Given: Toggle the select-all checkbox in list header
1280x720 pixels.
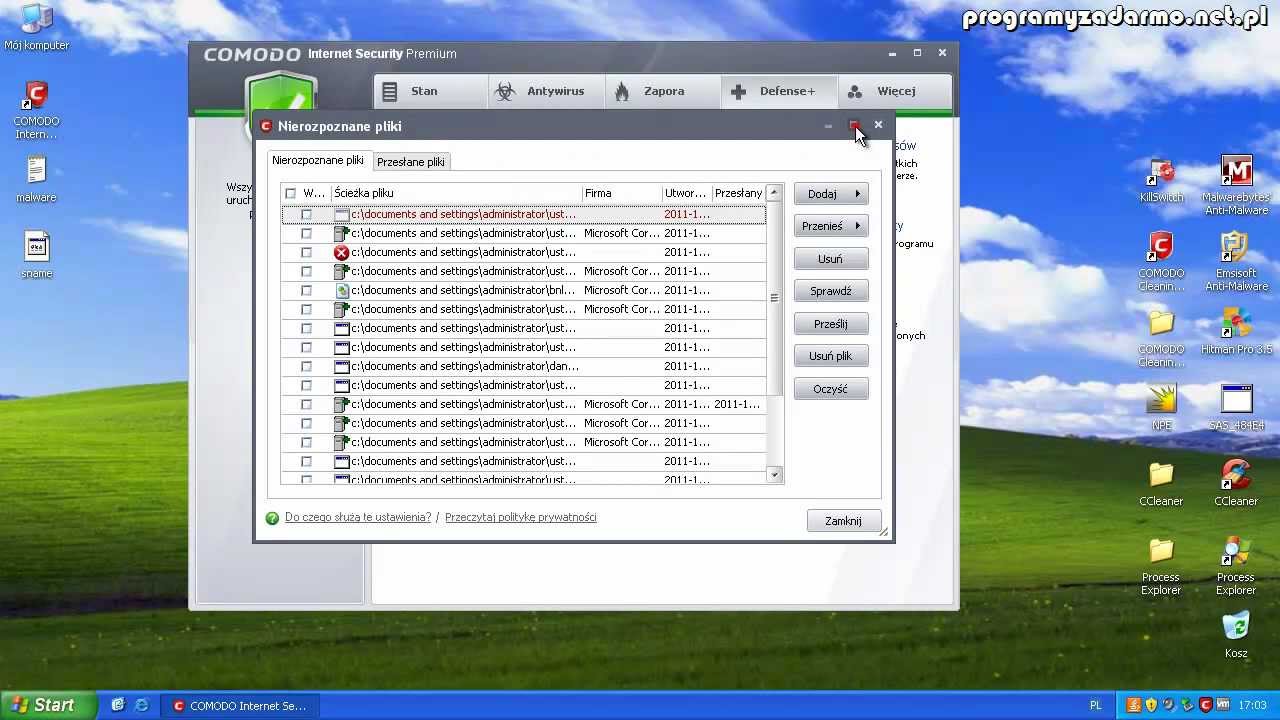Looking at the screenshot, I should pyautogui.click(x=291, y=193).
